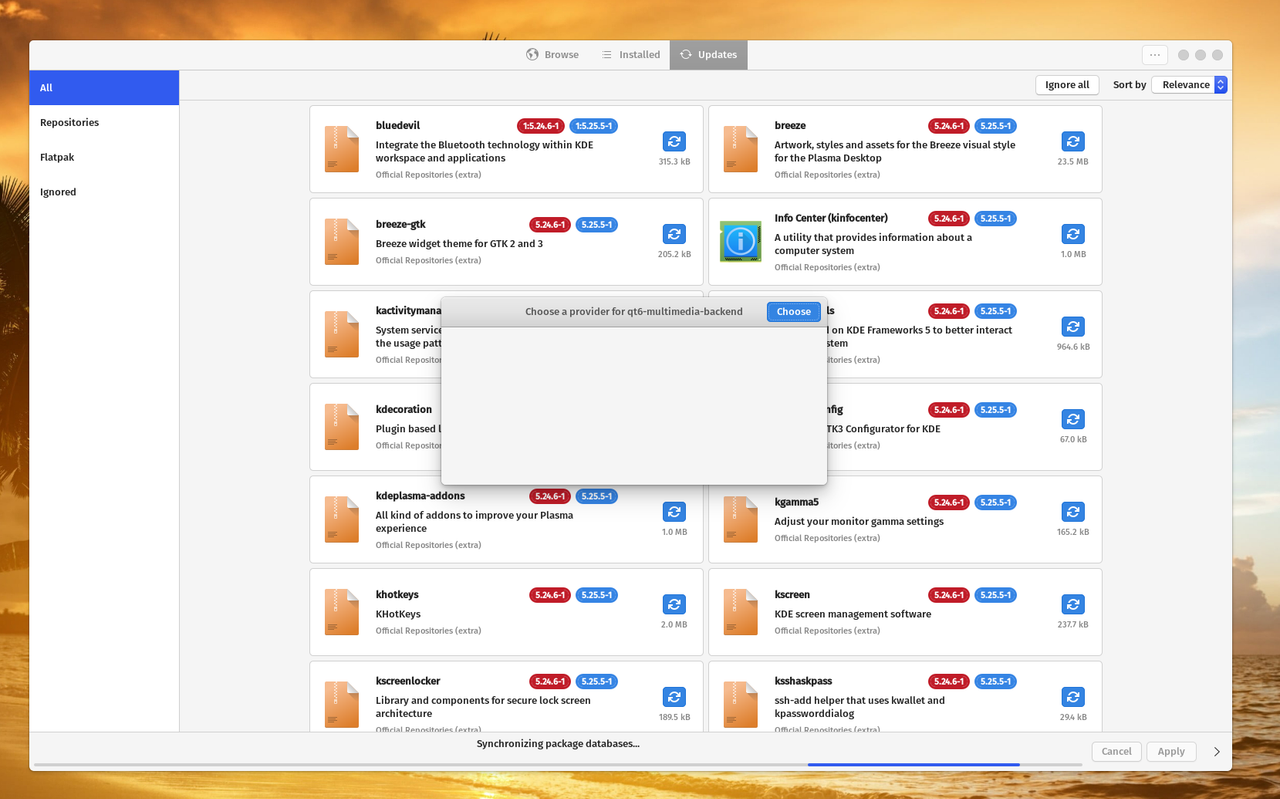Viewport: 1280px width, 799px height.
Task: Click the kscreen package title
Action: (792, 595)
